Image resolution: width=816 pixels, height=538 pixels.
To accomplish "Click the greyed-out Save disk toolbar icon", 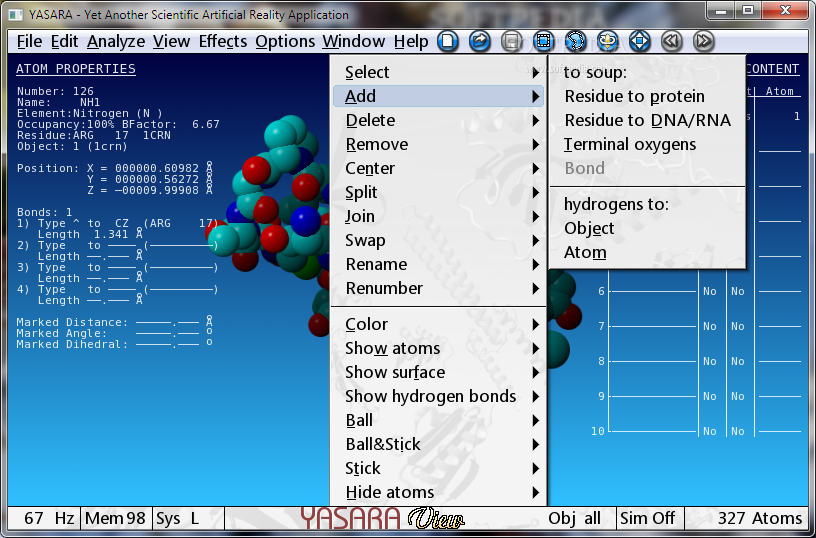I will [x=512, y=41].
